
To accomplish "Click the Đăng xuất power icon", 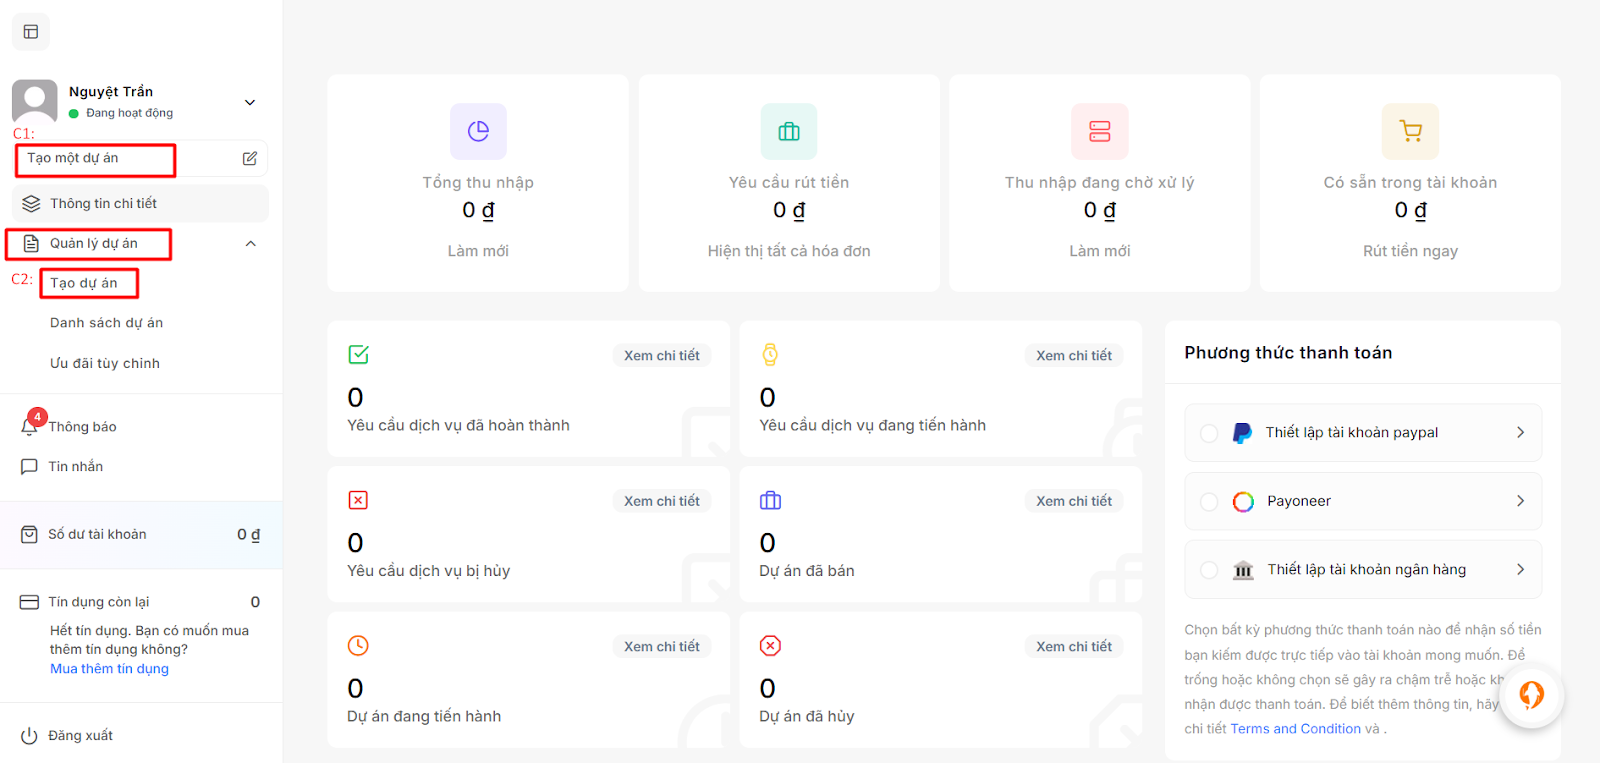I will click(x=29, y=736).
